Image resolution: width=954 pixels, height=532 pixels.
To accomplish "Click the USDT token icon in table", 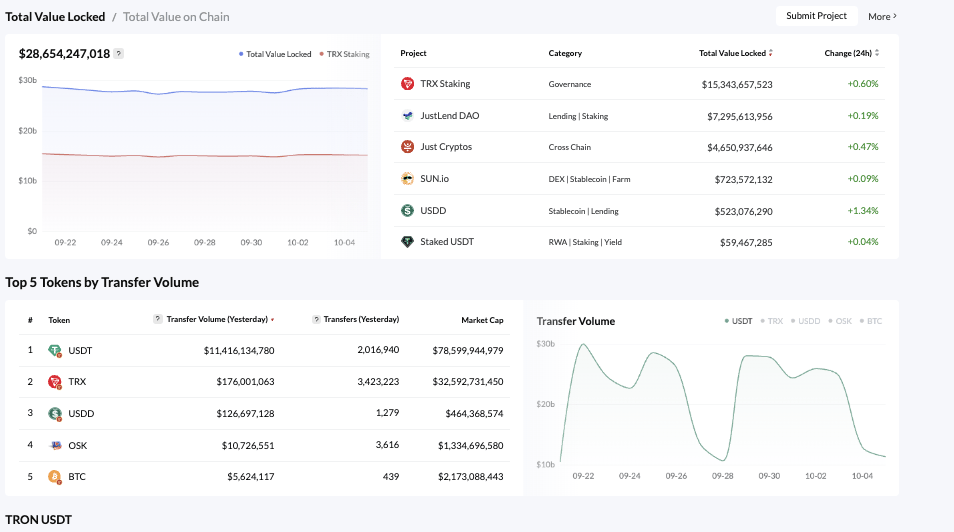I will tap(54, 351).
